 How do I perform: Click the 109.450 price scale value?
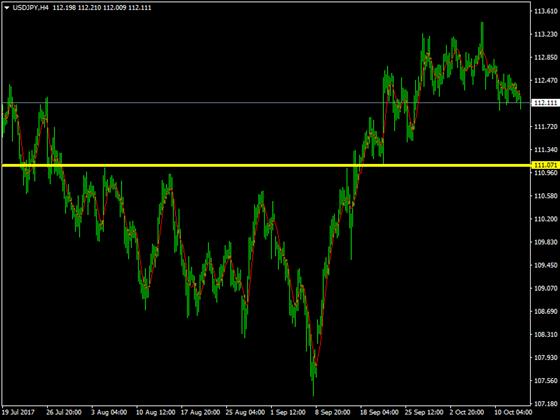(x=545, y=265)
